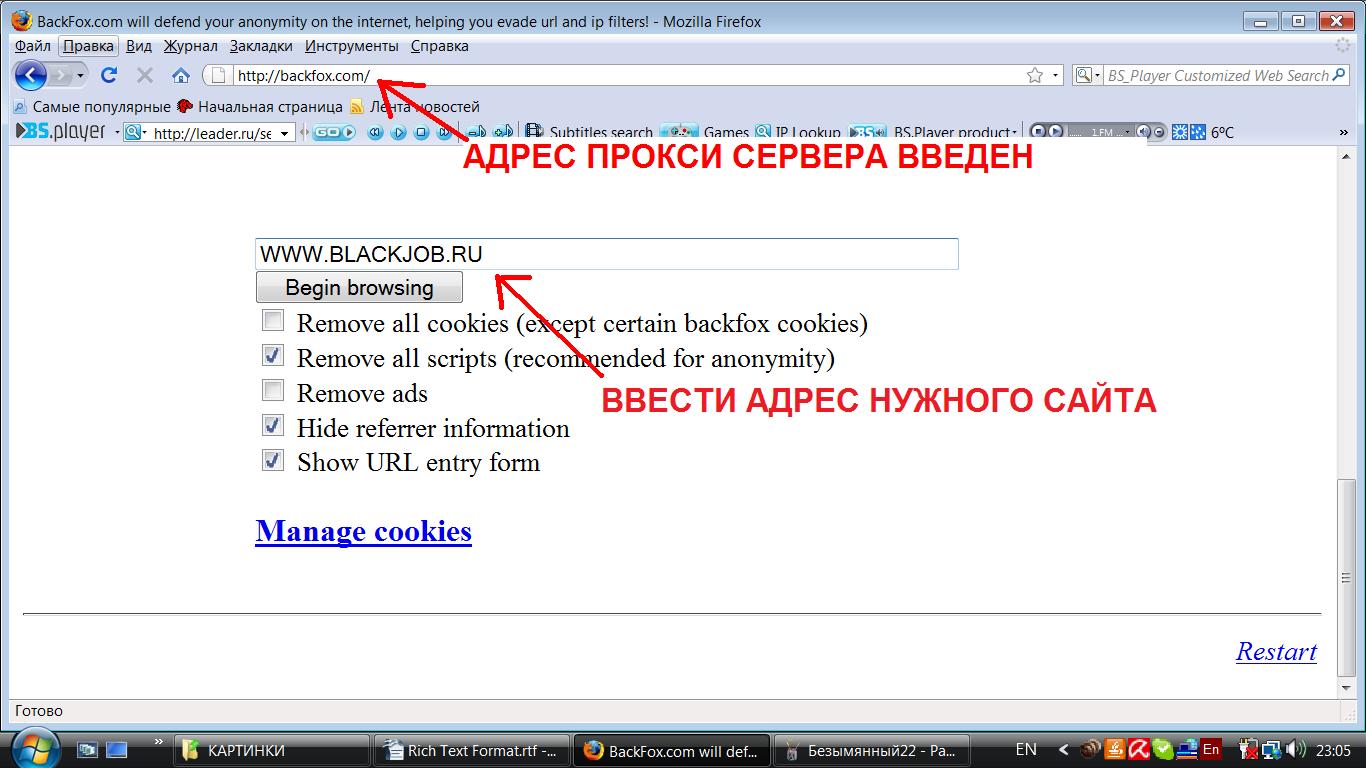Expand hidden toolbar items chevron
Viewport: 1366px width, 768px height.
[x=1344, y=132]
